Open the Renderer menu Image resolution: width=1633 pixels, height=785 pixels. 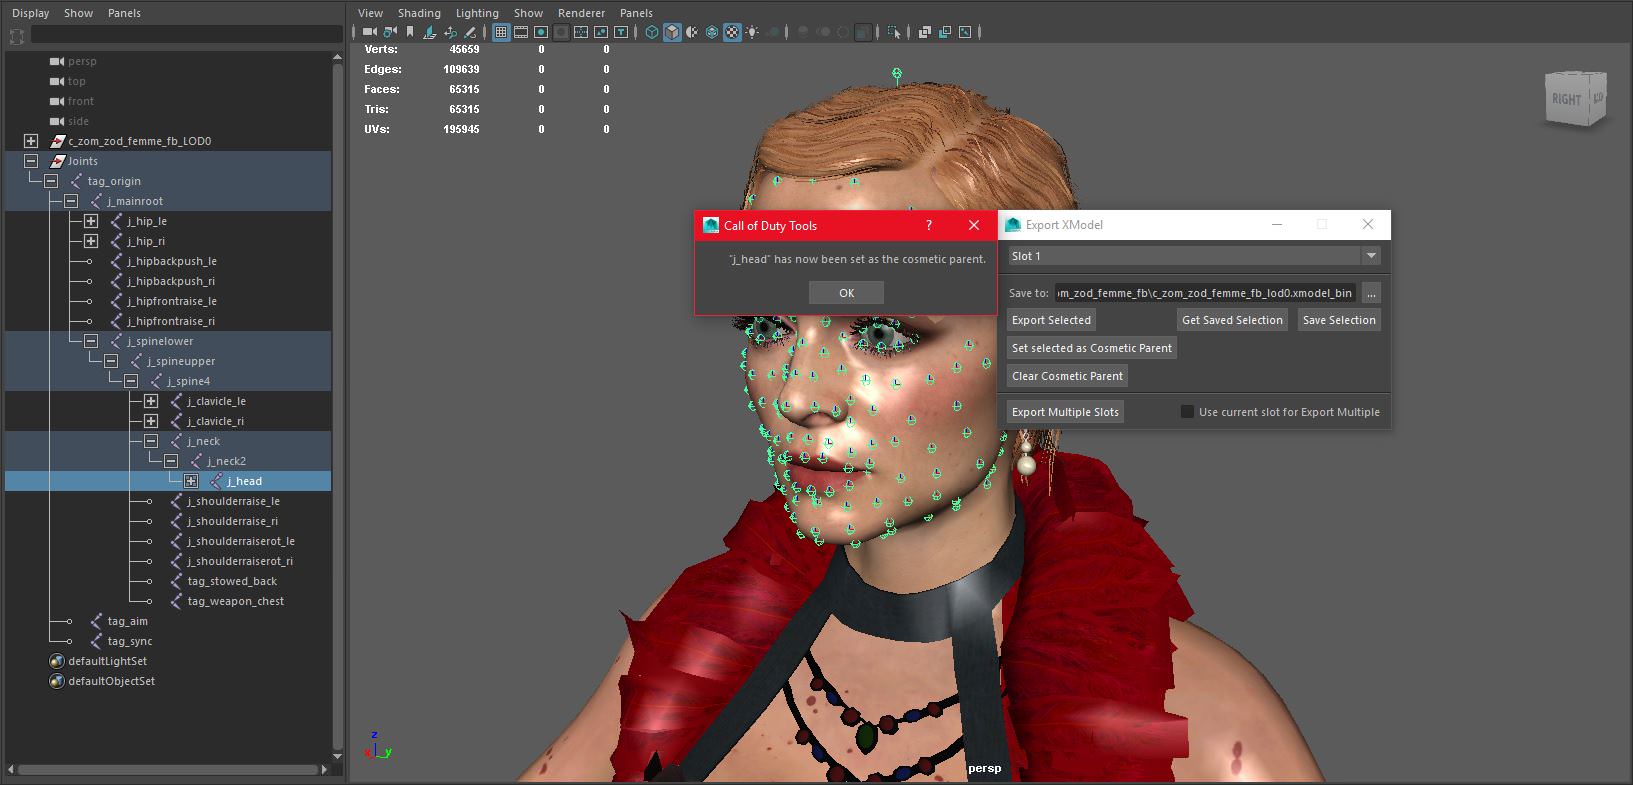click(x=581, y=13)
